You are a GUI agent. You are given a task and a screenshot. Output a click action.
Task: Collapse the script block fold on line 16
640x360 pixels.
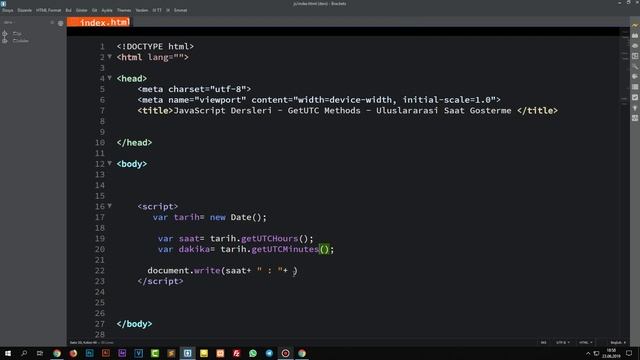click(x=110, y=206)
